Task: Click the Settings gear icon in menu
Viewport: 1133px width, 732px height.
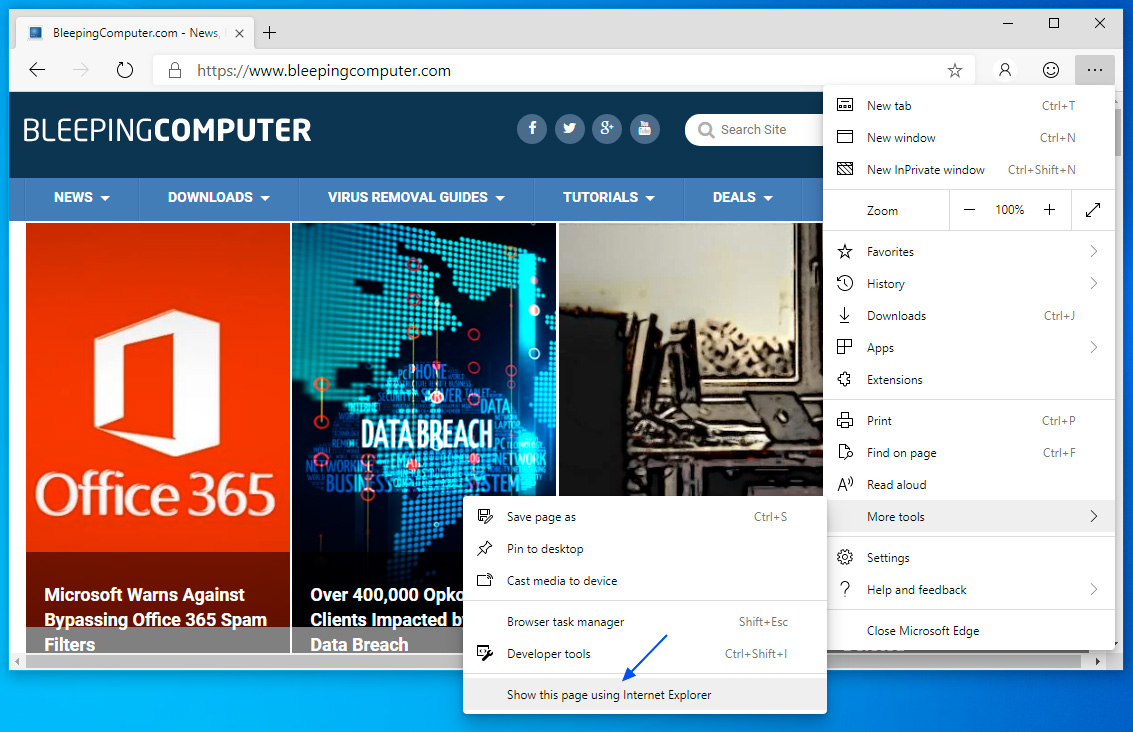Action: tap(845, 557)
